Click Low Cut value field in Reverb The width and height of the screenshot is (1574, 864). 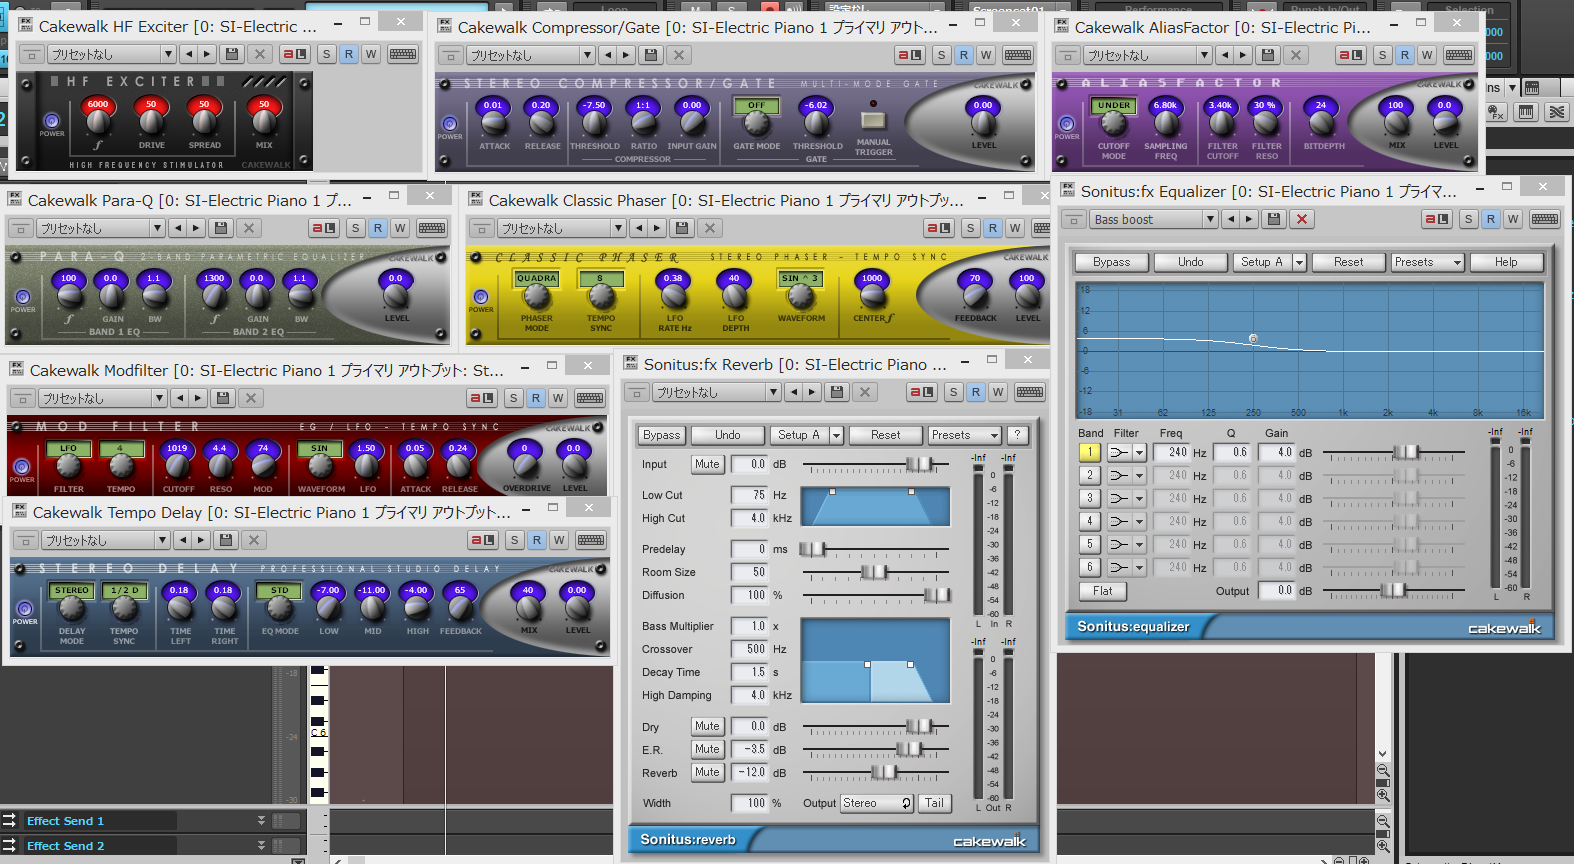coord(749,495)
